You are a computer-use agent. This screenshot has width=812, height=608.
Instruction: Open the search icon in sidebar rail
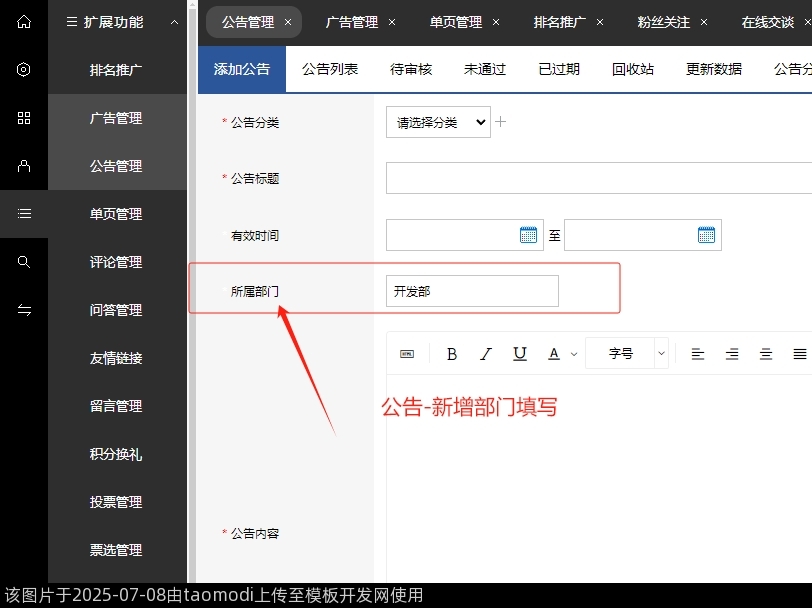(x=24, y=262)
